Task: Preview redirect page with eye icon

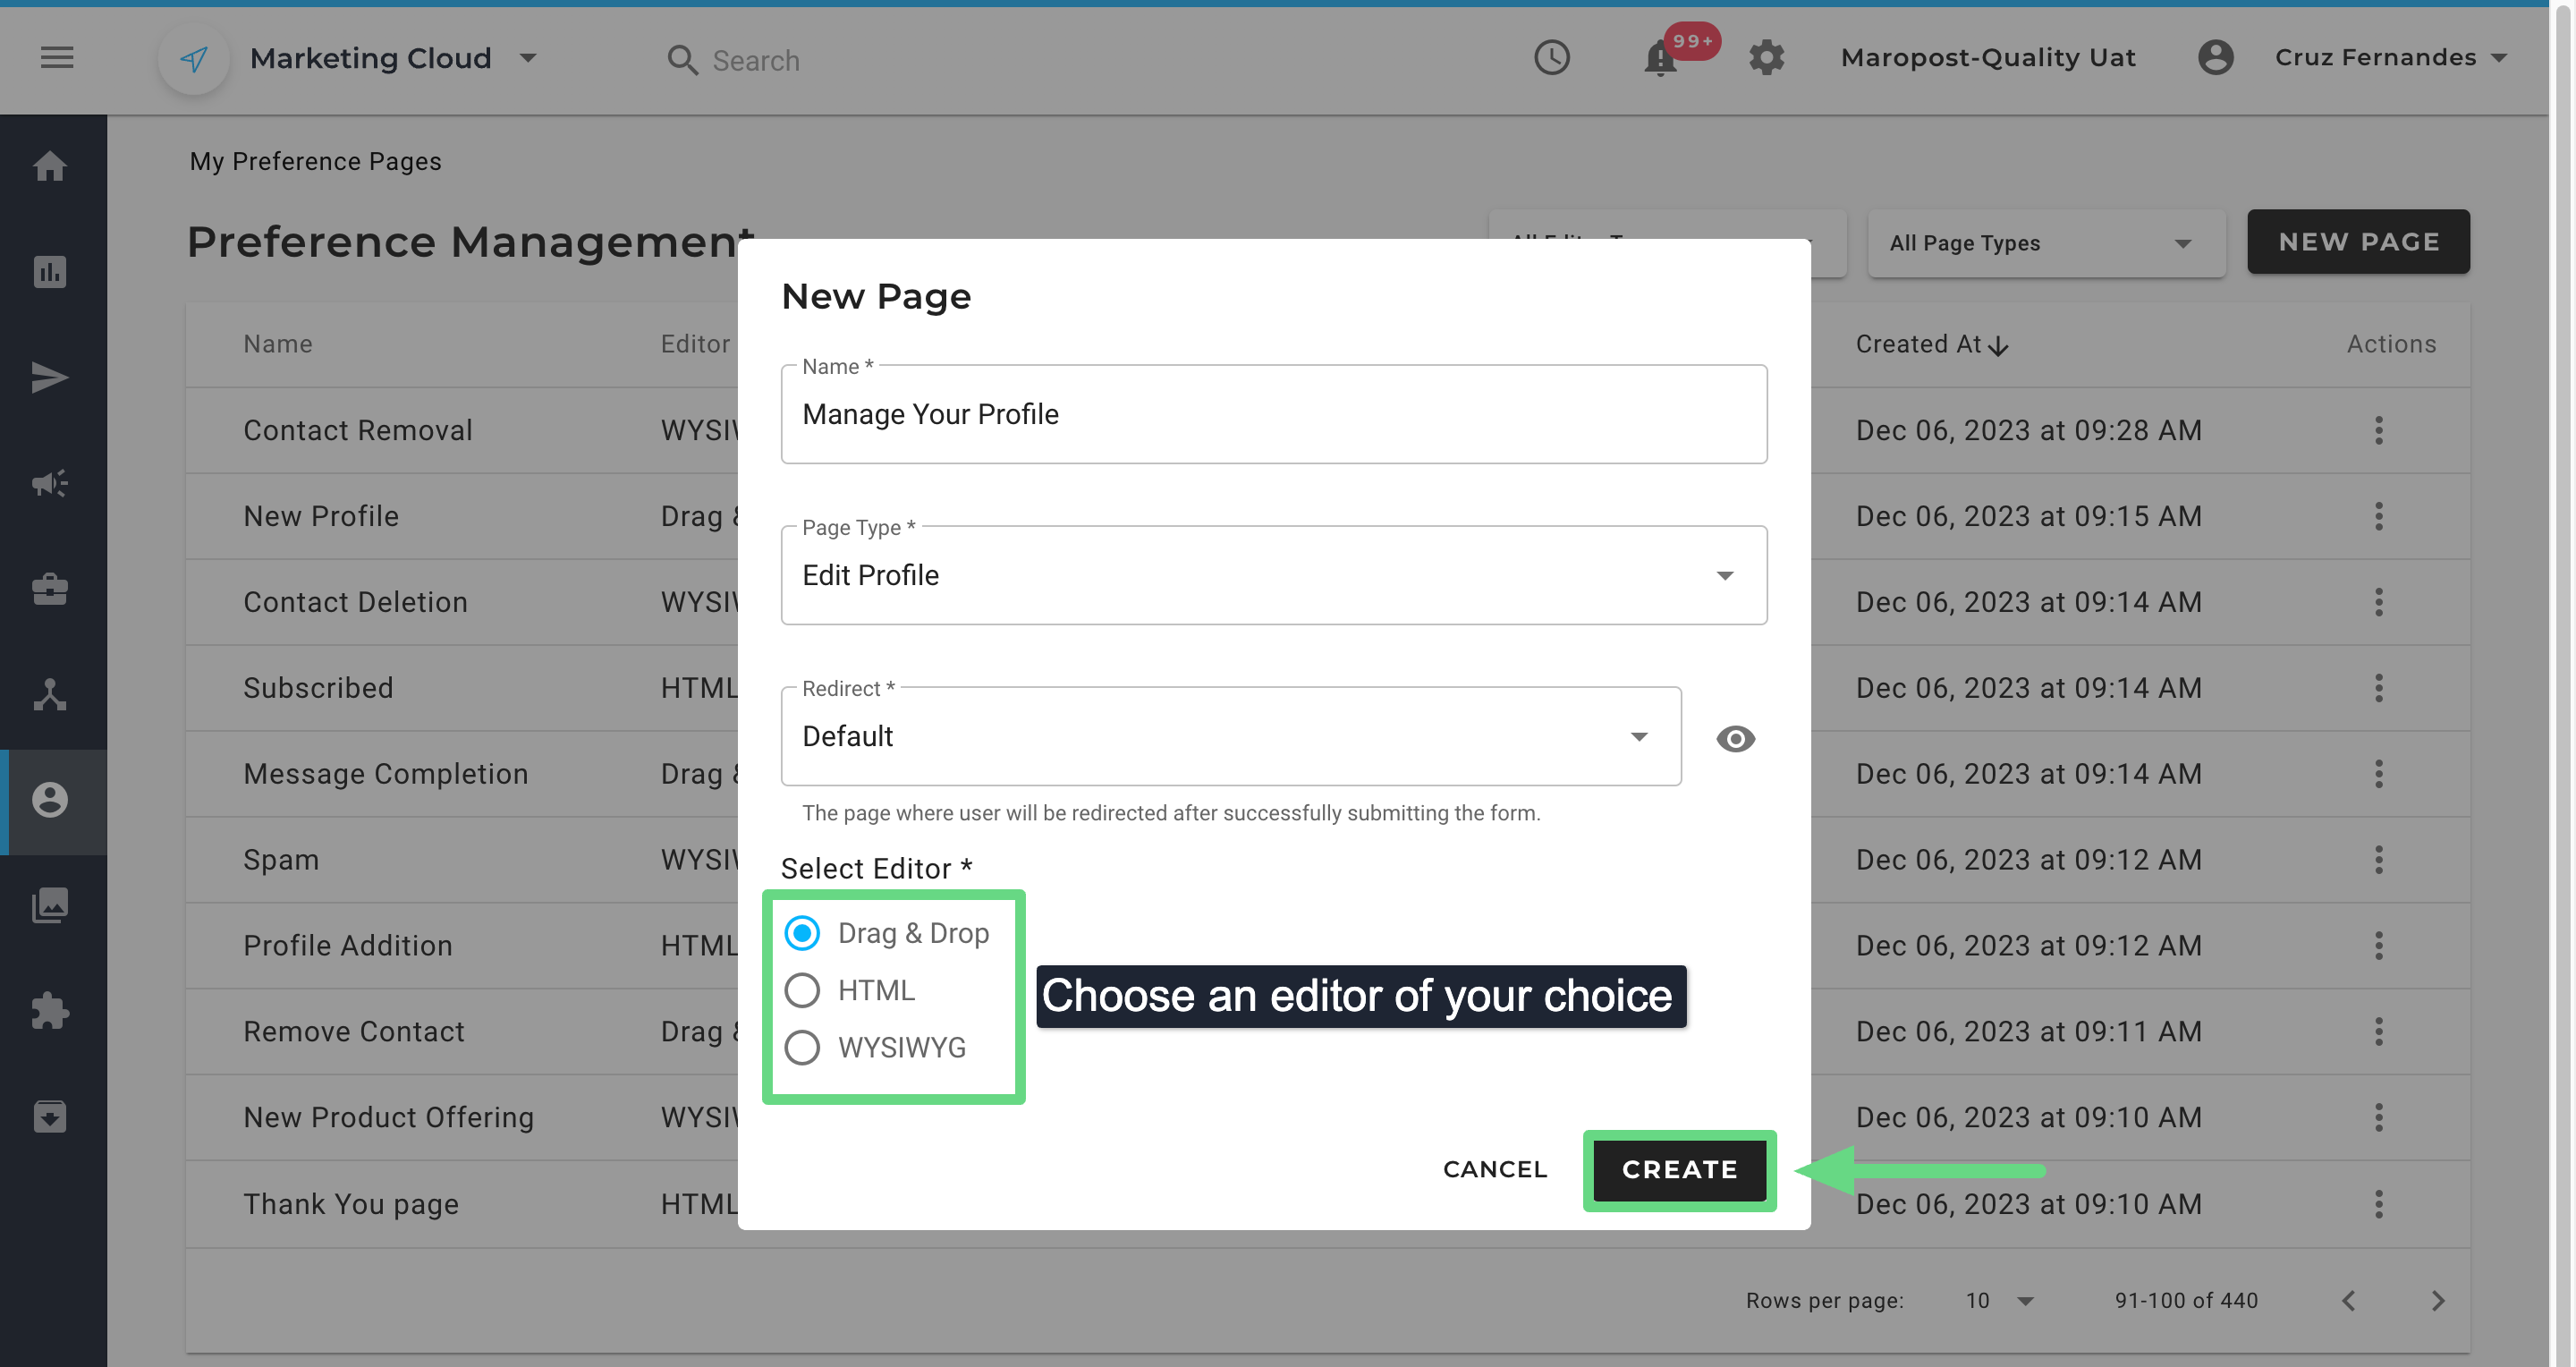Action: click(x=1735, y=739)
